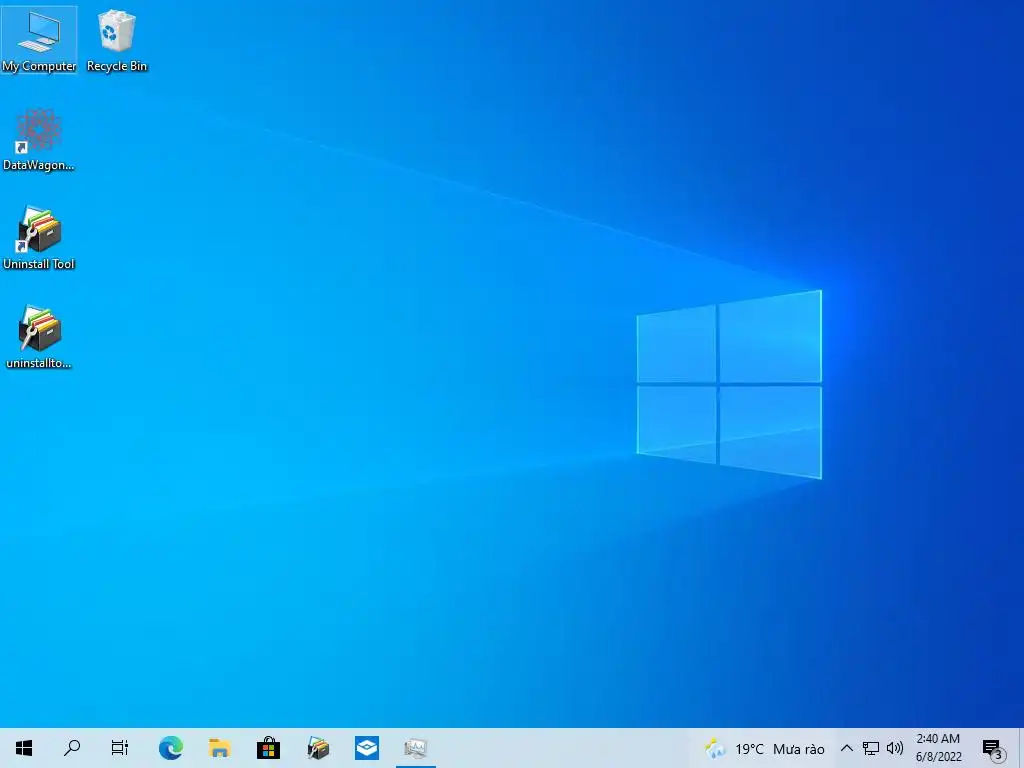Select the uninstallto... file icon on desktop
Image resolution: width=1024 pixels, height=768 pixels.
point(39,338)
